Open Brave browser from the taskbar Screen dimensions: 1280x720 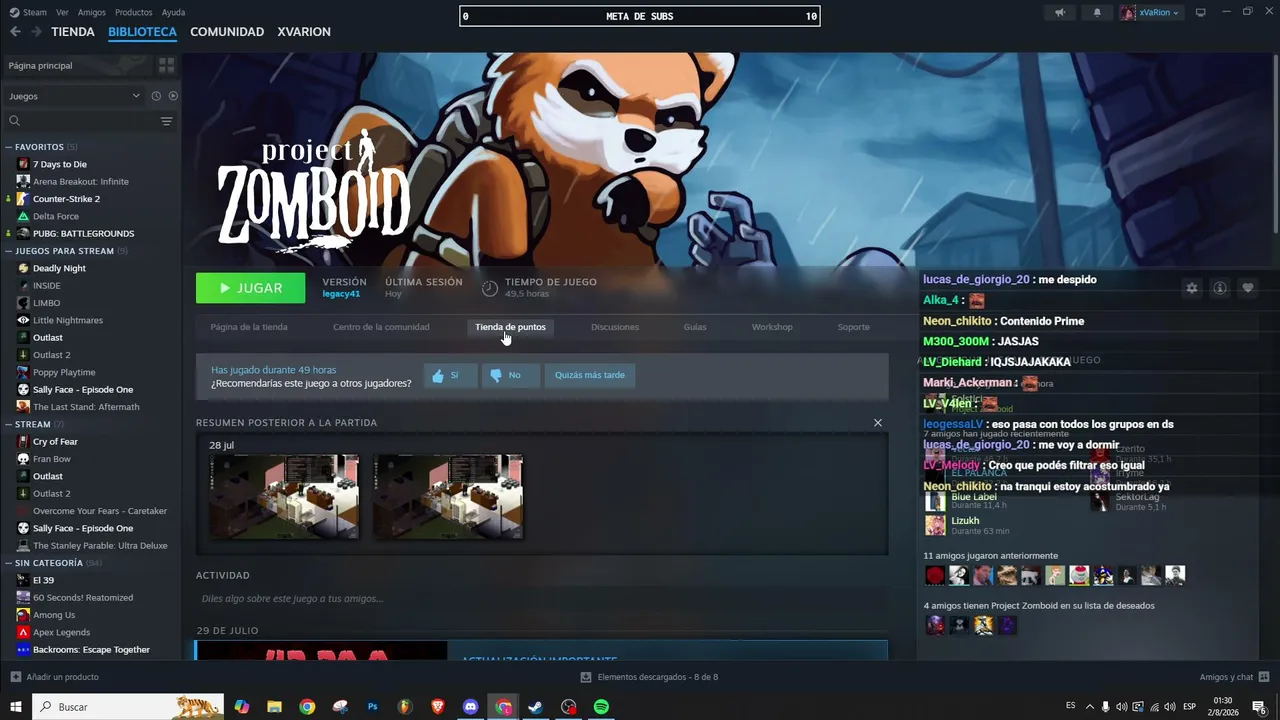438,707
